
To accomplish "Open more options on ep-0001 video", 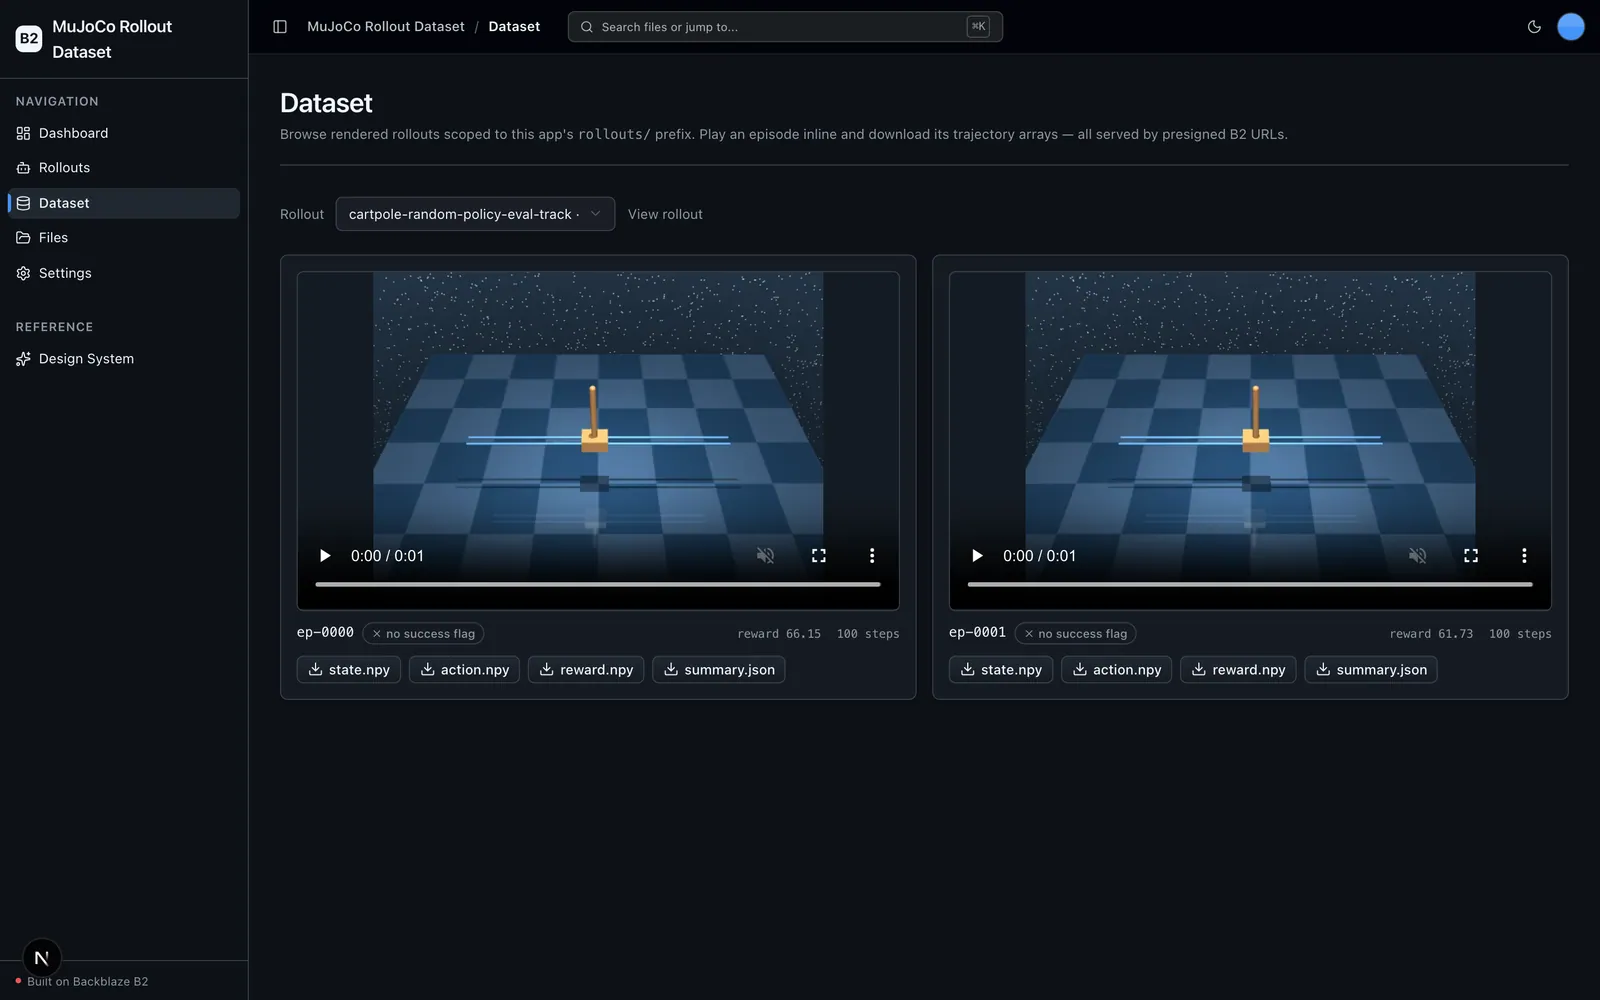I will (1524, 556).
